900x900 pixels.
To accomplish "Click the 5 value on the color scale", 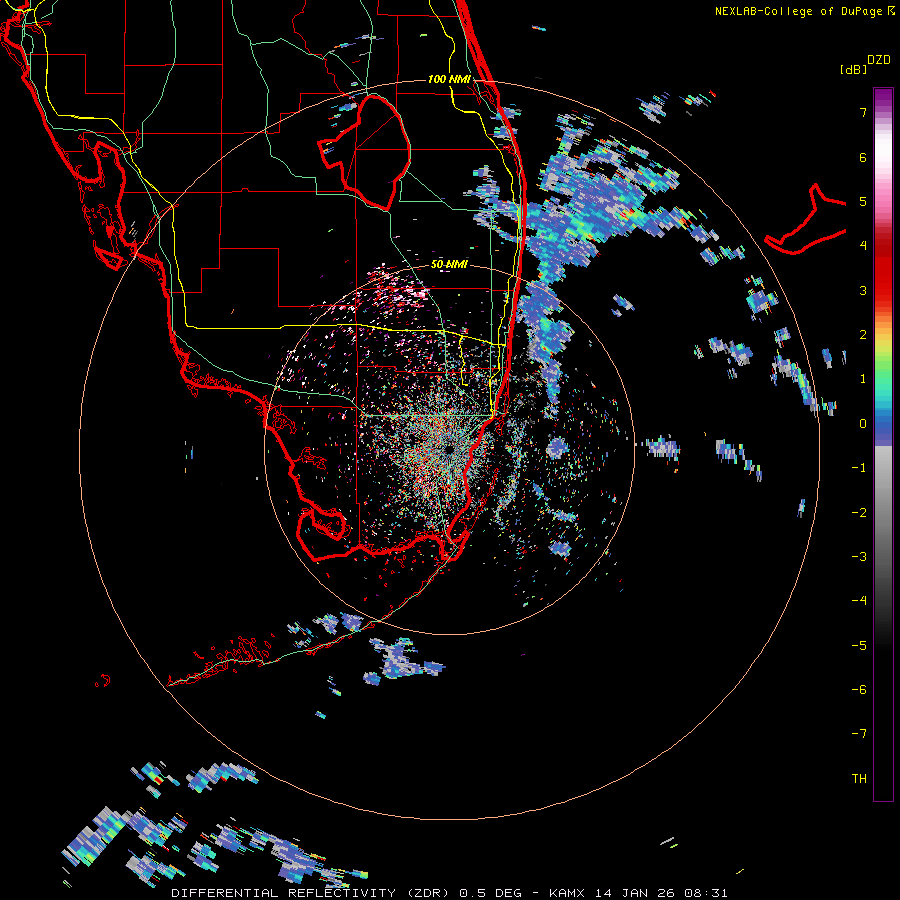I will (863, 201).
